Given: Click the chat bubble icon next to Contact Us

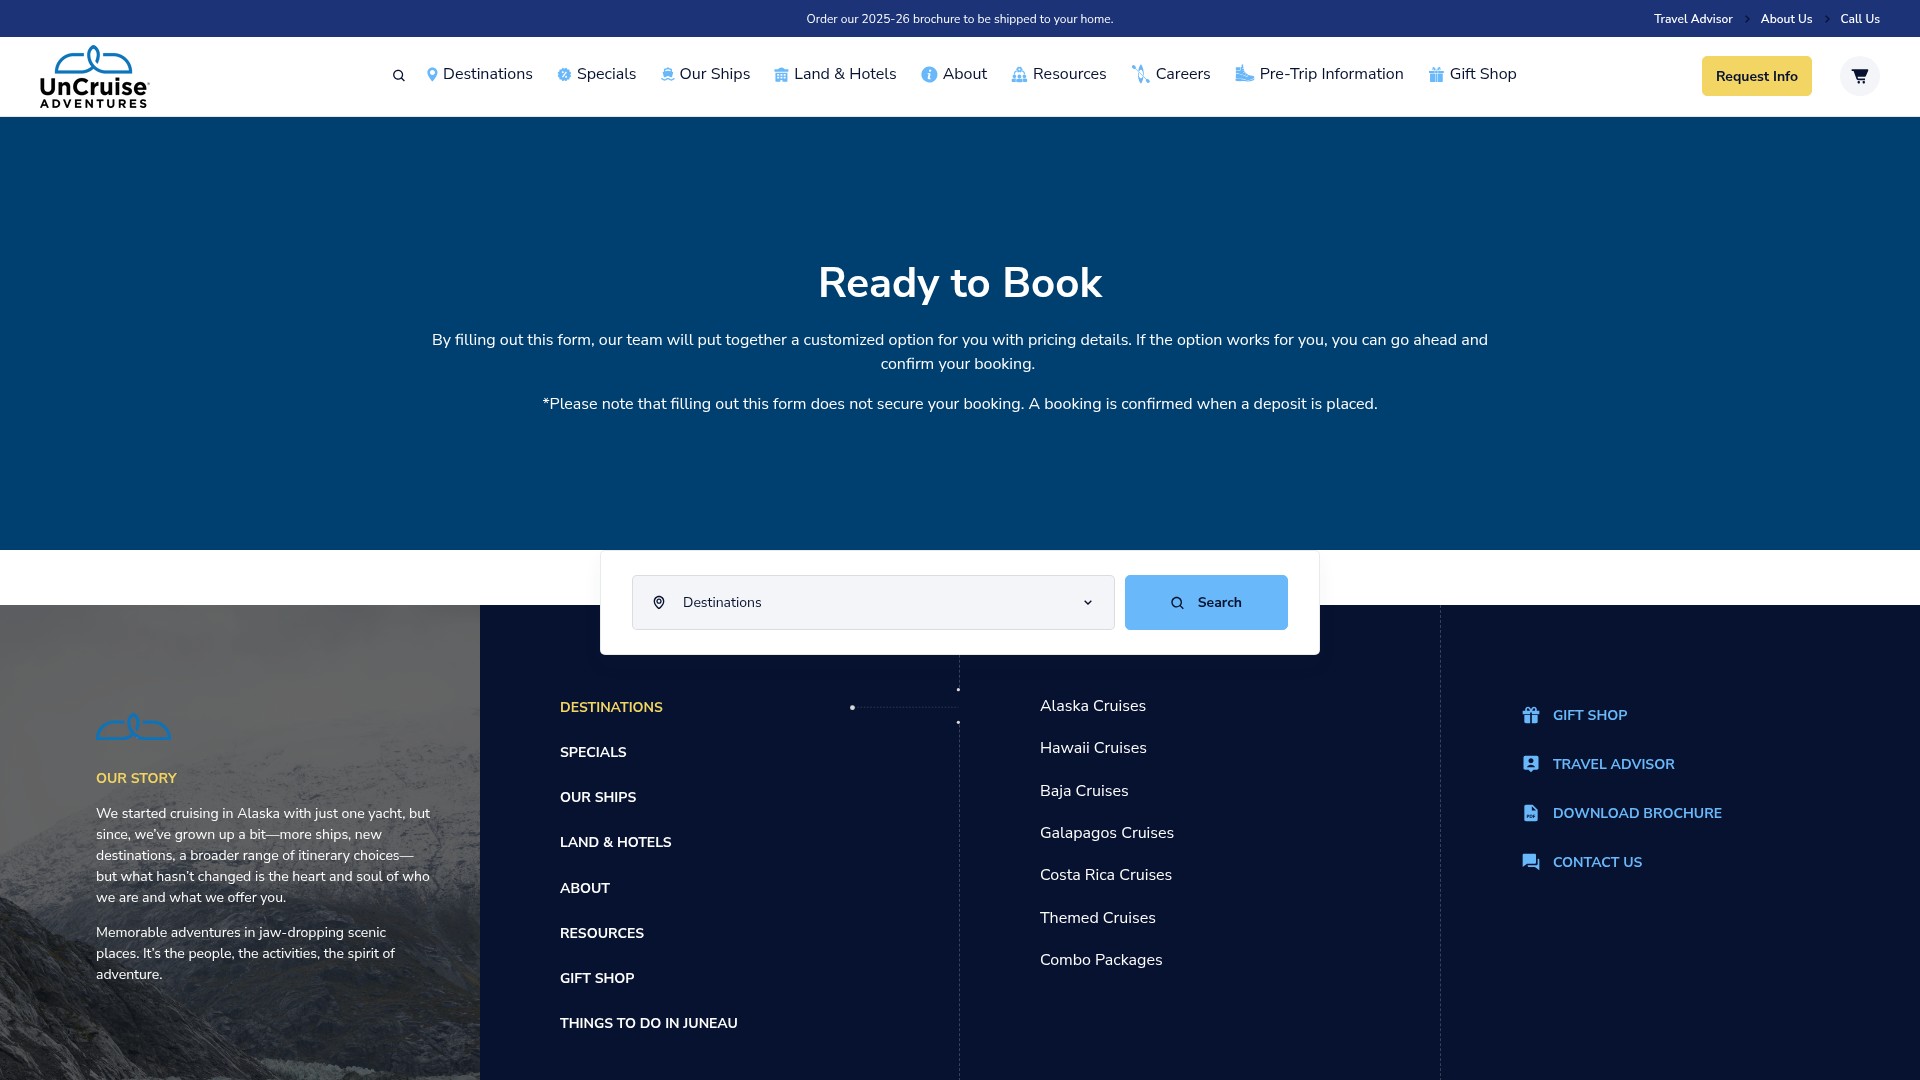Looking at the screenshot, I should click(x=1531, y=862).
